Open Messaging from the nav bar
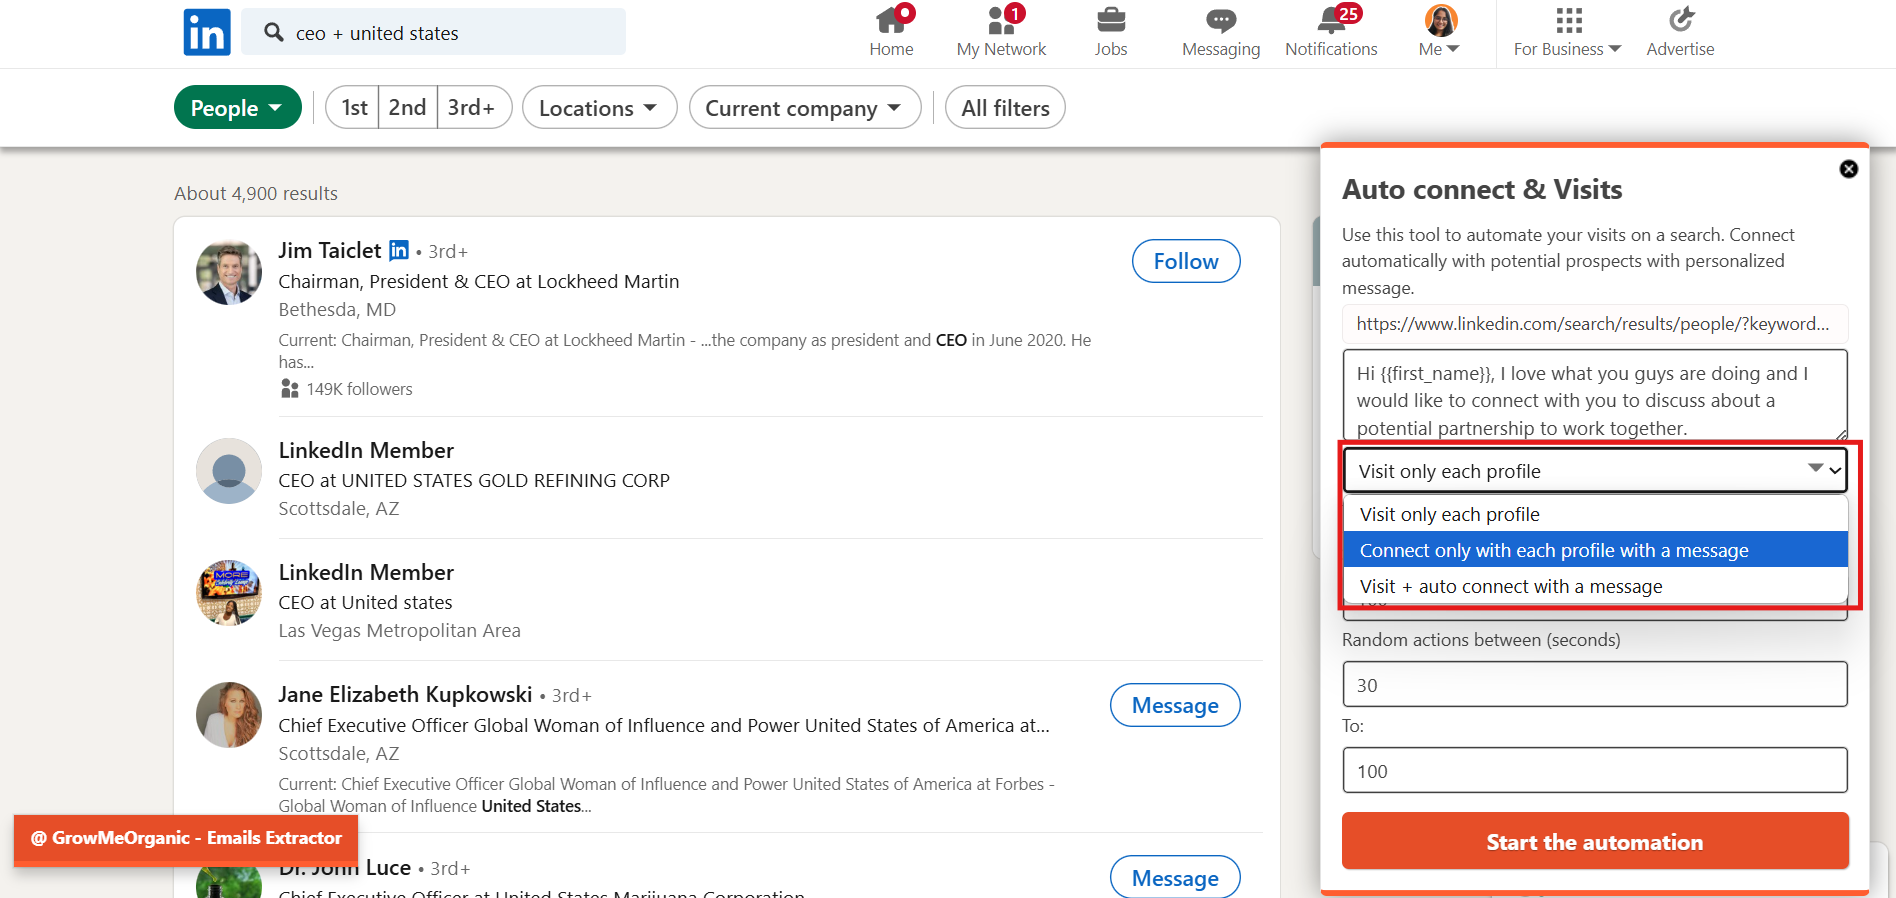The width and height of the screenshot is (1896, 898). tap(1221, 33)
